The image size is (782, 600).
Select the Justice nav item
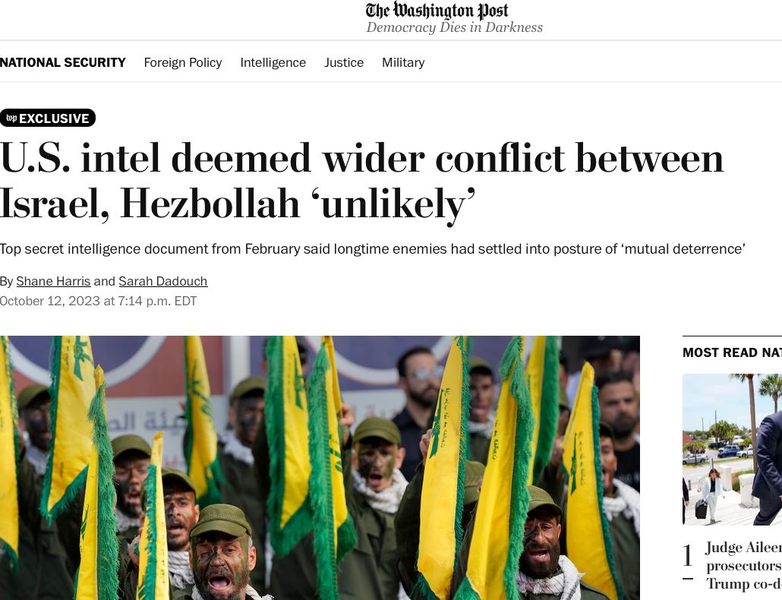click(x=344, y=62)
